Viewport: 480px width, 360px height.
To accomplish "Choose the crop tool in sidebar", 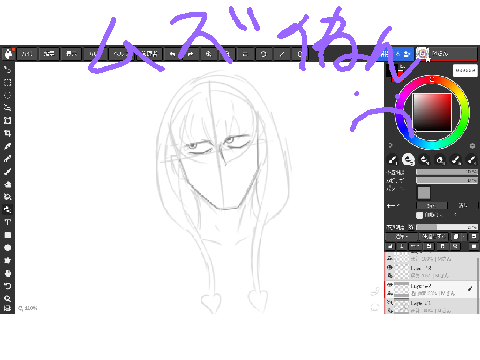I will coord(7,133).
